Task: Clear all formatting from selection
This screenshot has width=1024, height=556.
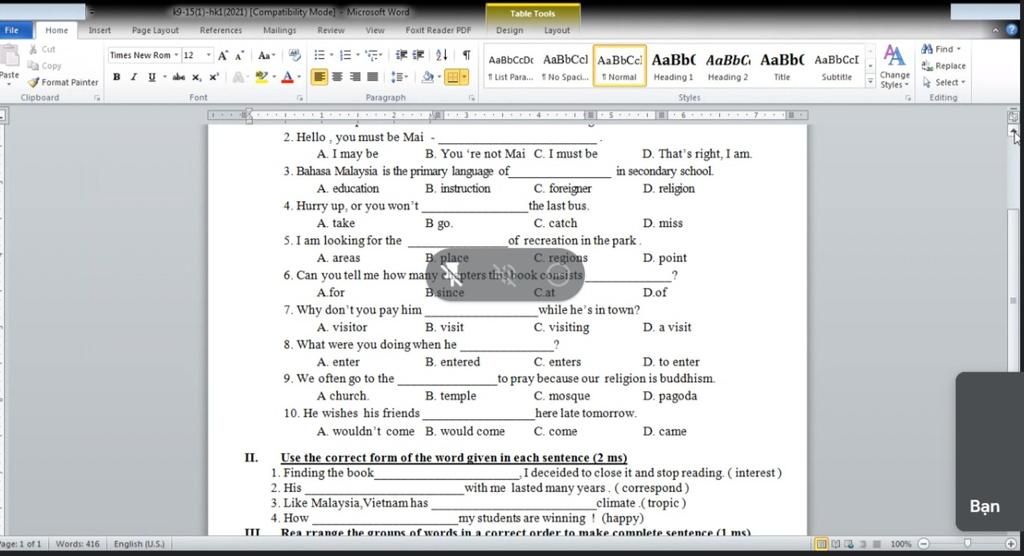Action: [x=295, y=56]
